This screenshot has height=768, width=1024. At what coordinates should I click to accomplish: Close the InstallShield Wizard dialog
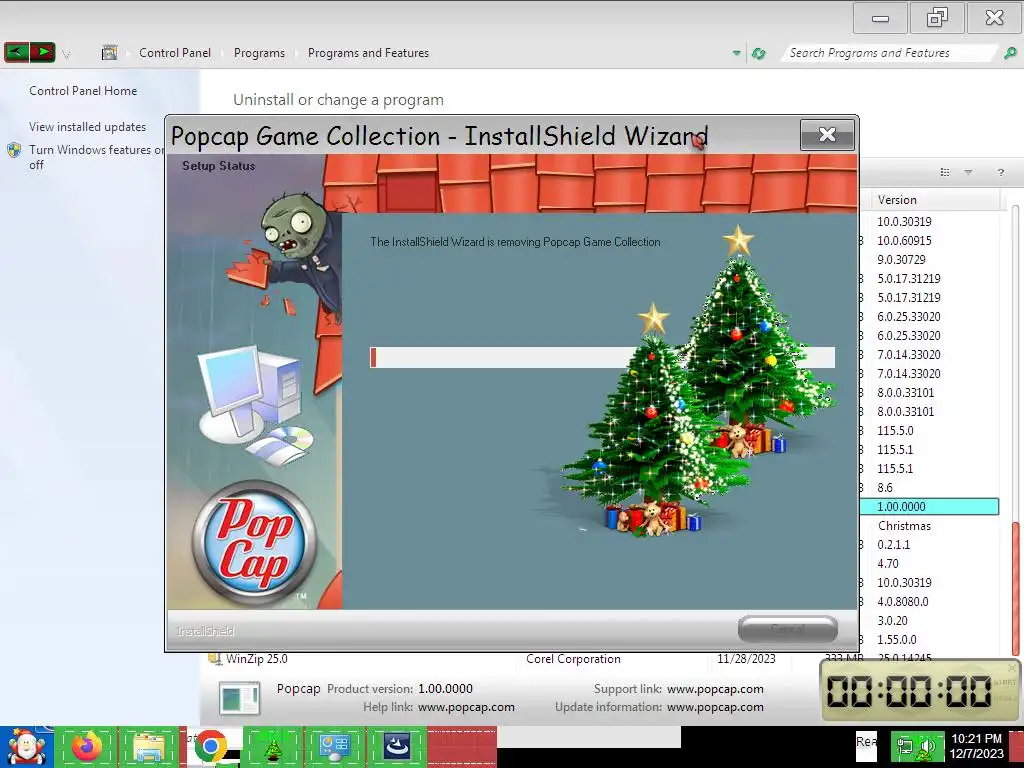pos(827,135)
